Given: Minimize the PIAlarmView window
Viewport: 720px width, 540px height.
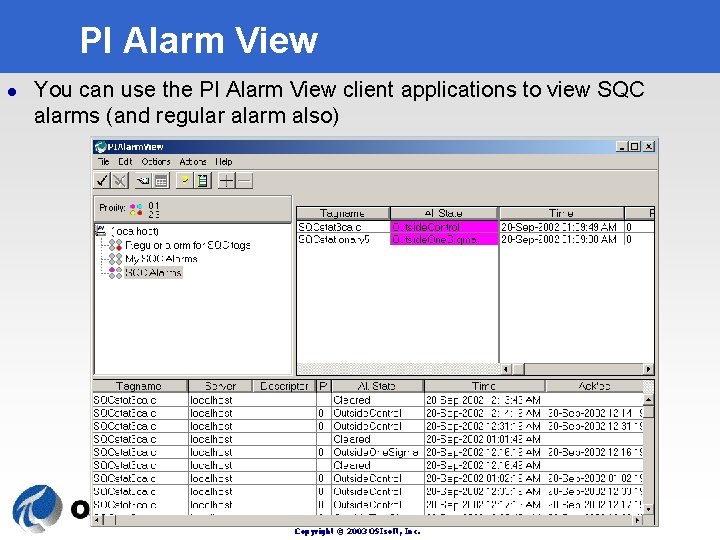Looking at the screenshot, I should pos(622,146).
